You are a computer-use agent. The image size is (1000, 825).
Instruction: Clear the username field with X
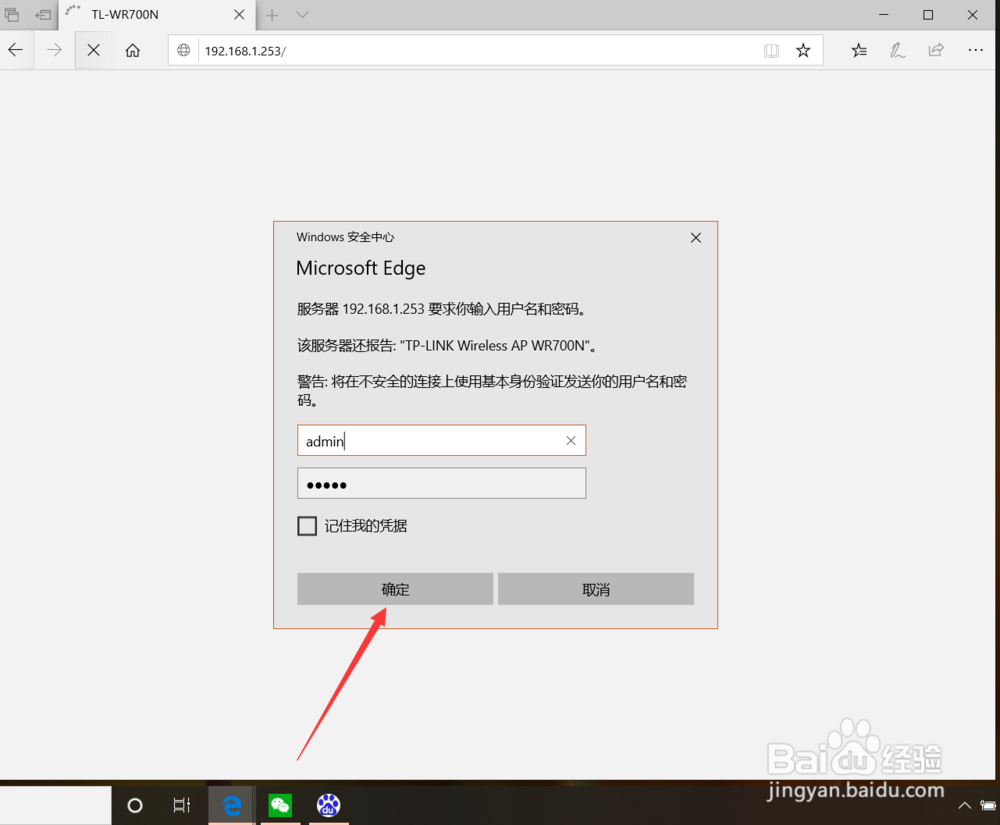(x=571, y=441)
